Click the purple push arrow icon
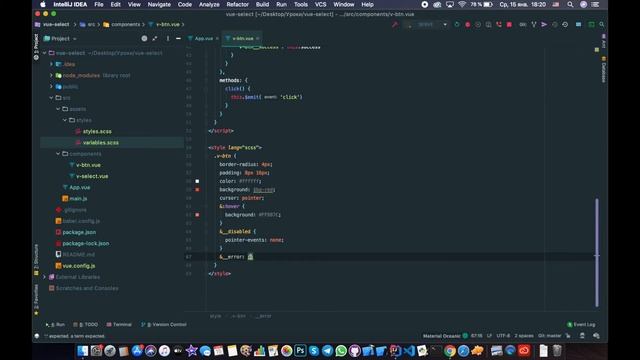This screenshot has width=640, height=360. pos(544,24)
